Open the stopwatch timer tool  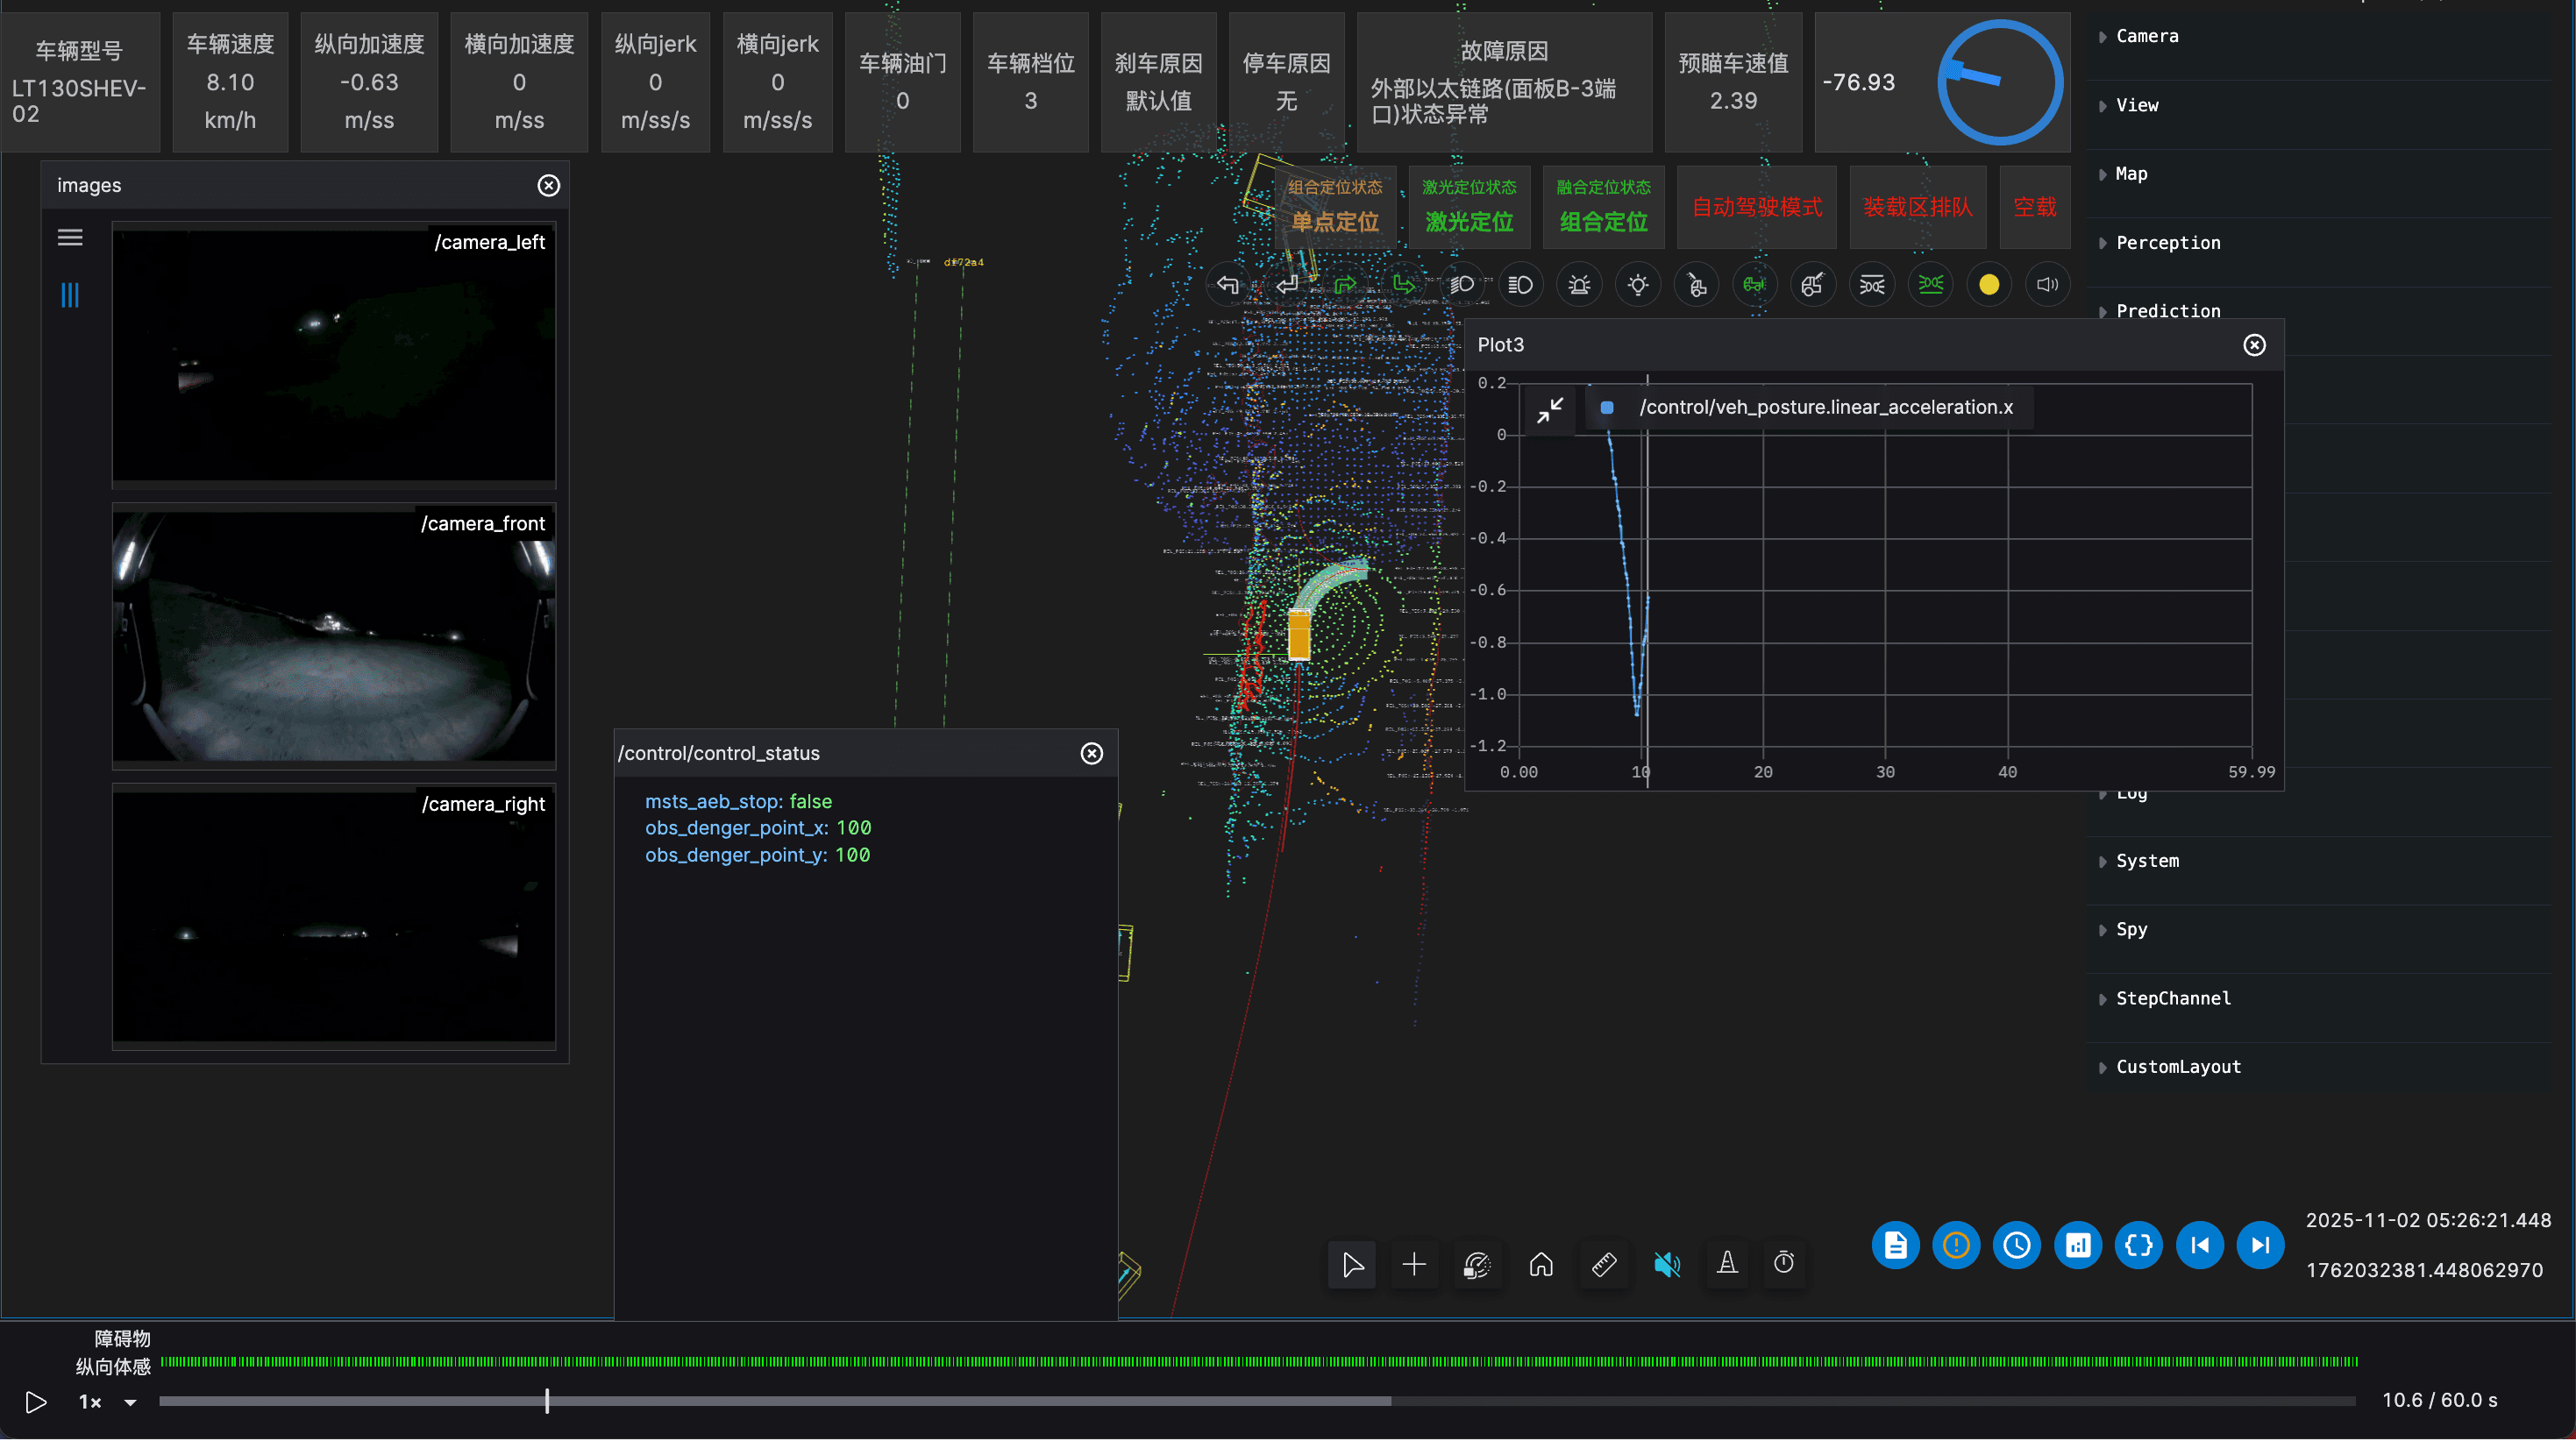click(1784, 1265)
